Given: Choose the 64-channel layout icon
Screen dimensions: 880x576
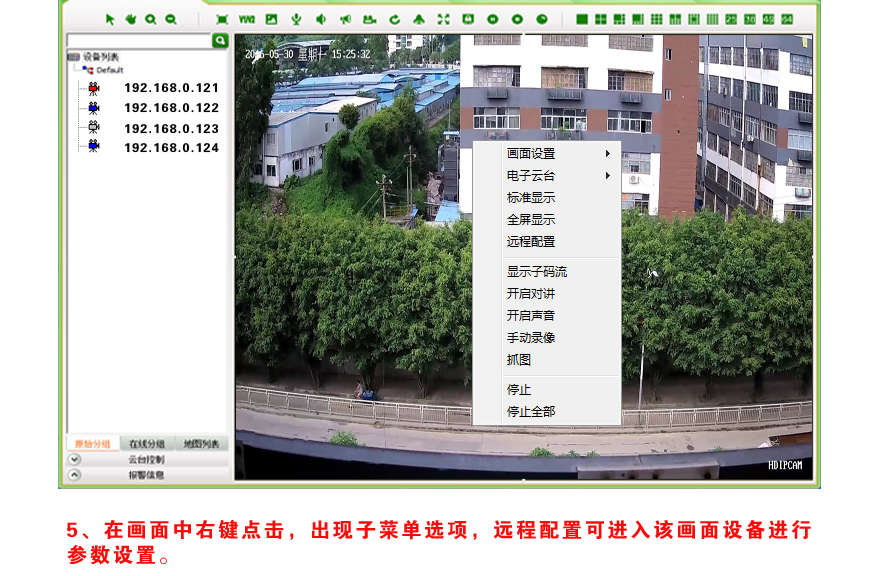Looking at the screenshot, I should pyautogui.click(x=787, y=19).
